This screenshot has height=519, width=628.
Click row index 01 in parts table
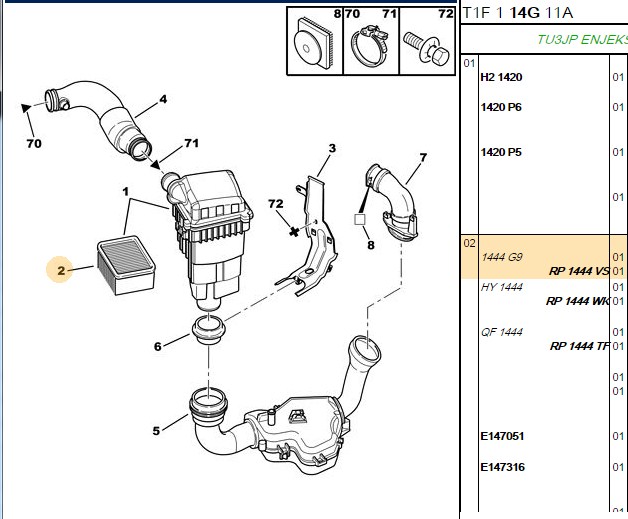tap(469, 63)
